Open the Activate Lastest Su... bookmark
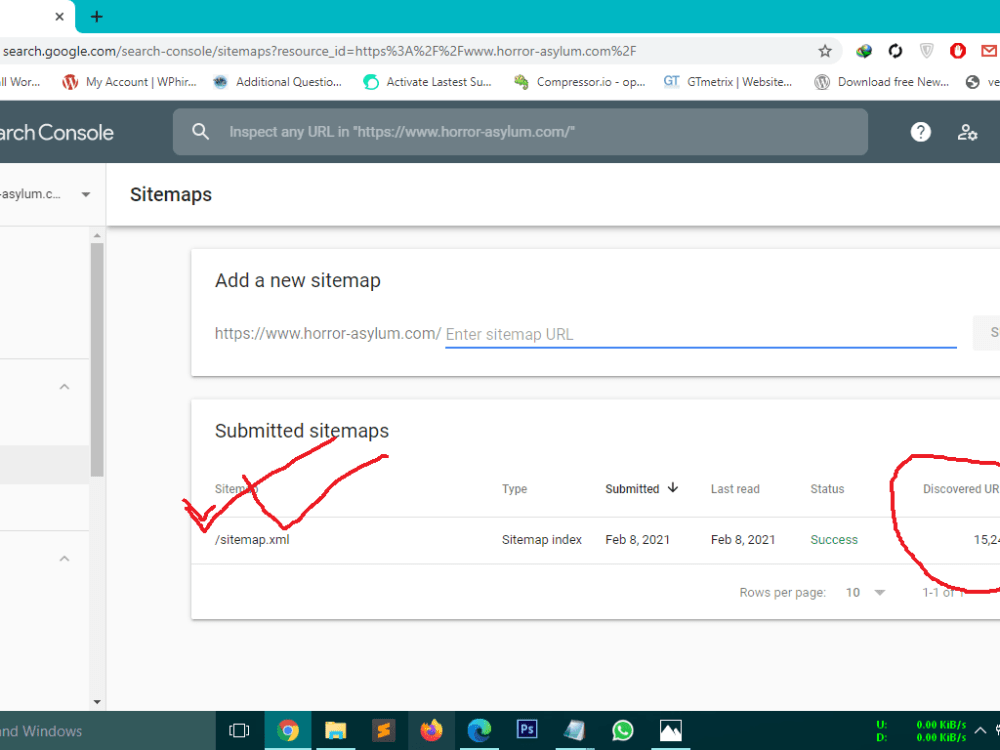1000x750 pixels. click(428, 82)
